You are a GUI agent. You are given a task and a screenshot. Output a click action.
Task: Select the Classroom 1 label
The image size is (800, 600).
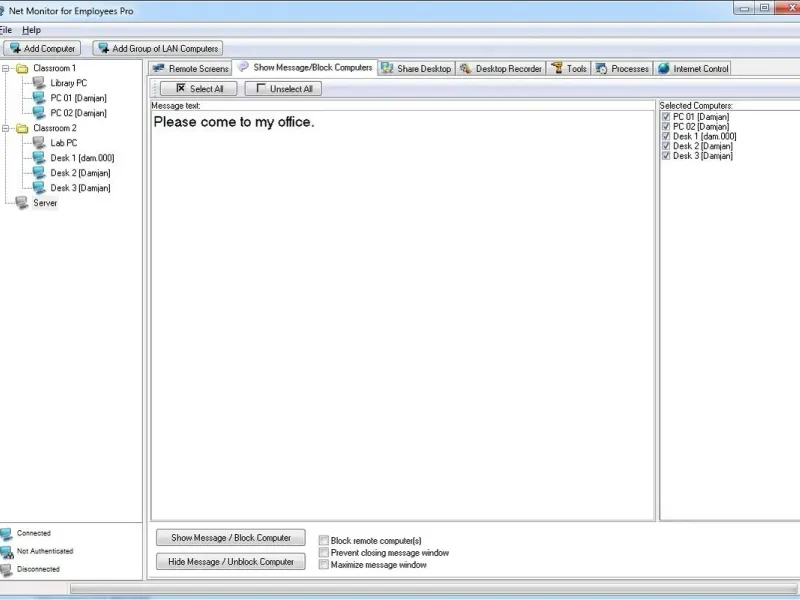(55, 68)
